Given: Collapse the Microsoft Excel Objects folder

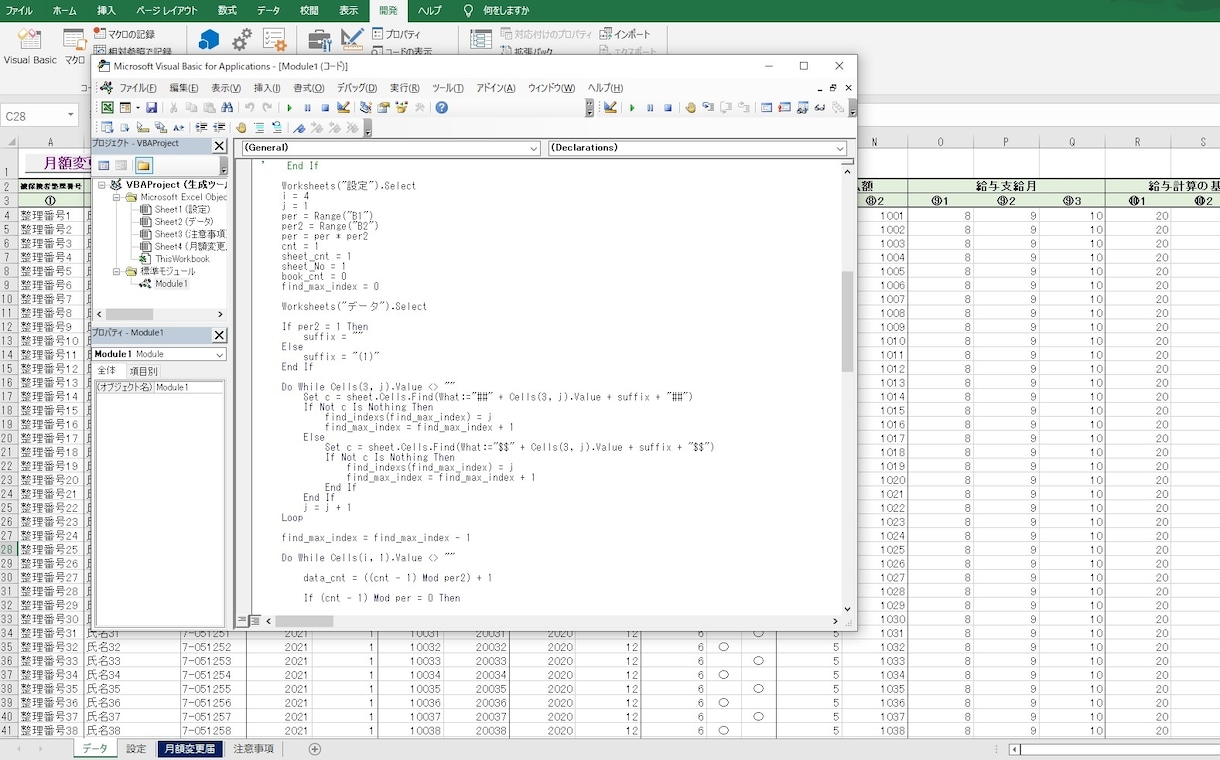Looking at the screenshot, I should (117, 197).
